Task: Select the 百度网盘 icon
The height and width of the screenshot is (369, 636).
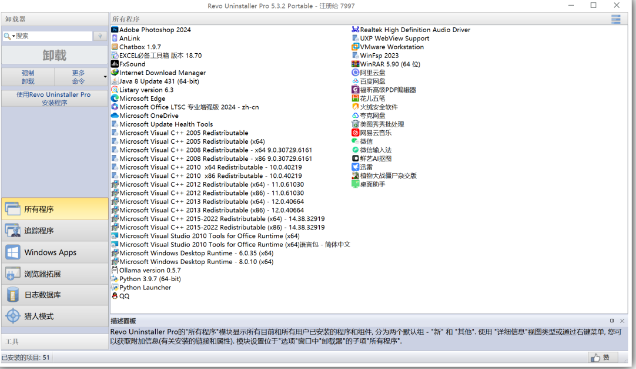Action: 355,81
